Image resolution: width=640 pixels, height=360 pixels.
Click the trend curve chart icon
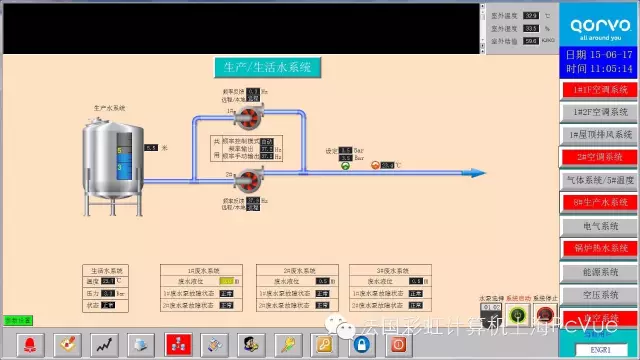[x=104, y=345]
